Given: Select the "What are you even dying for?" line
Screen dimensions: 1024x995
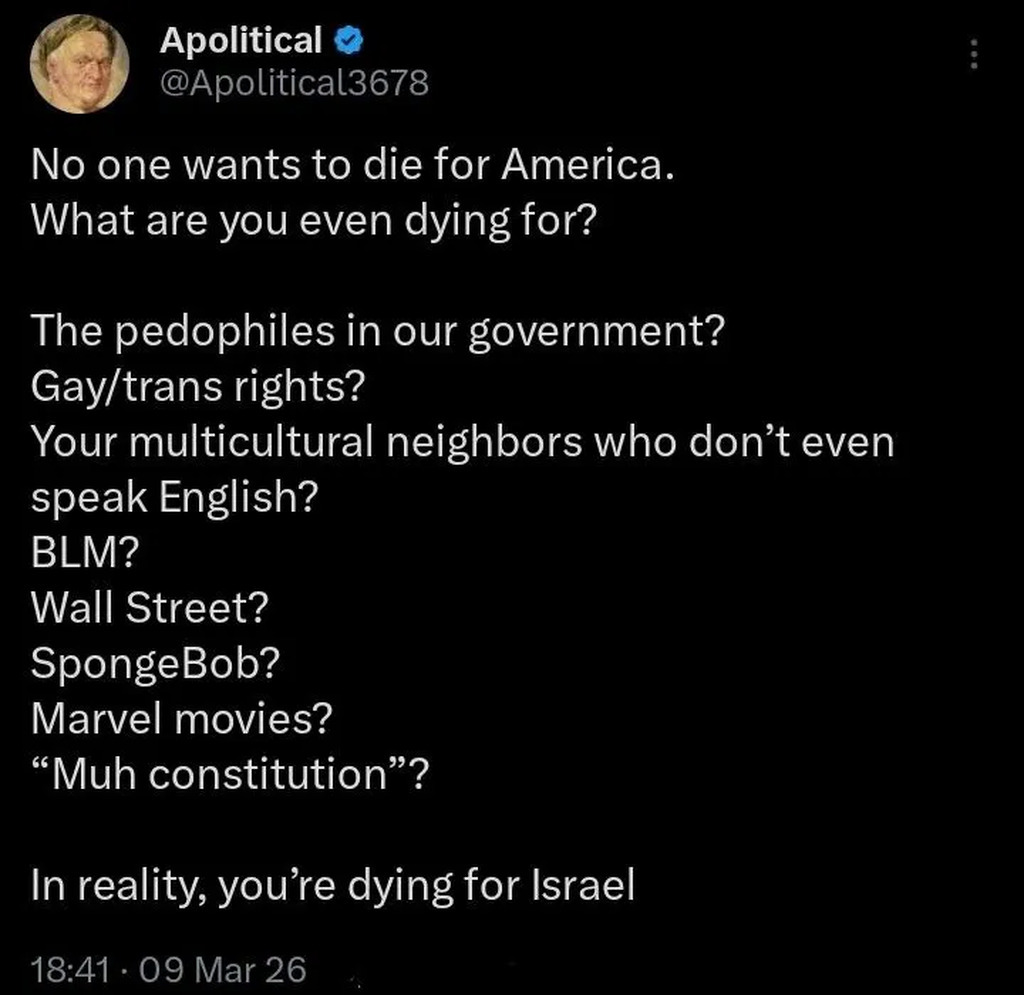Looking at the screenshot, I should pos(313,219).
